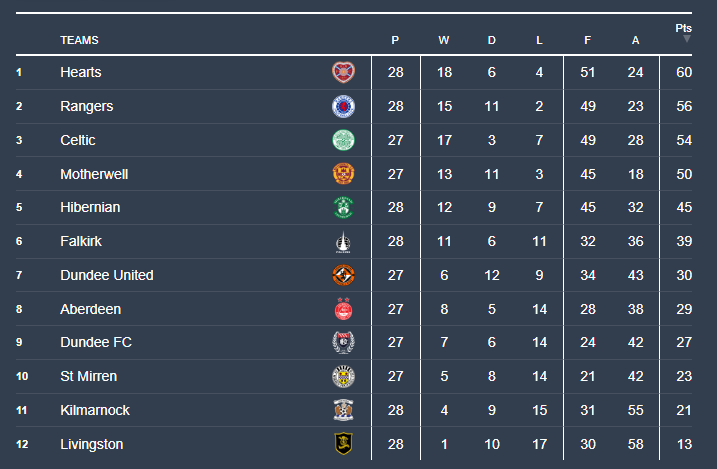The height and width of the screenshot is (469, 717).
Task: Click the Hearts club crest icon
Action: 343,72
